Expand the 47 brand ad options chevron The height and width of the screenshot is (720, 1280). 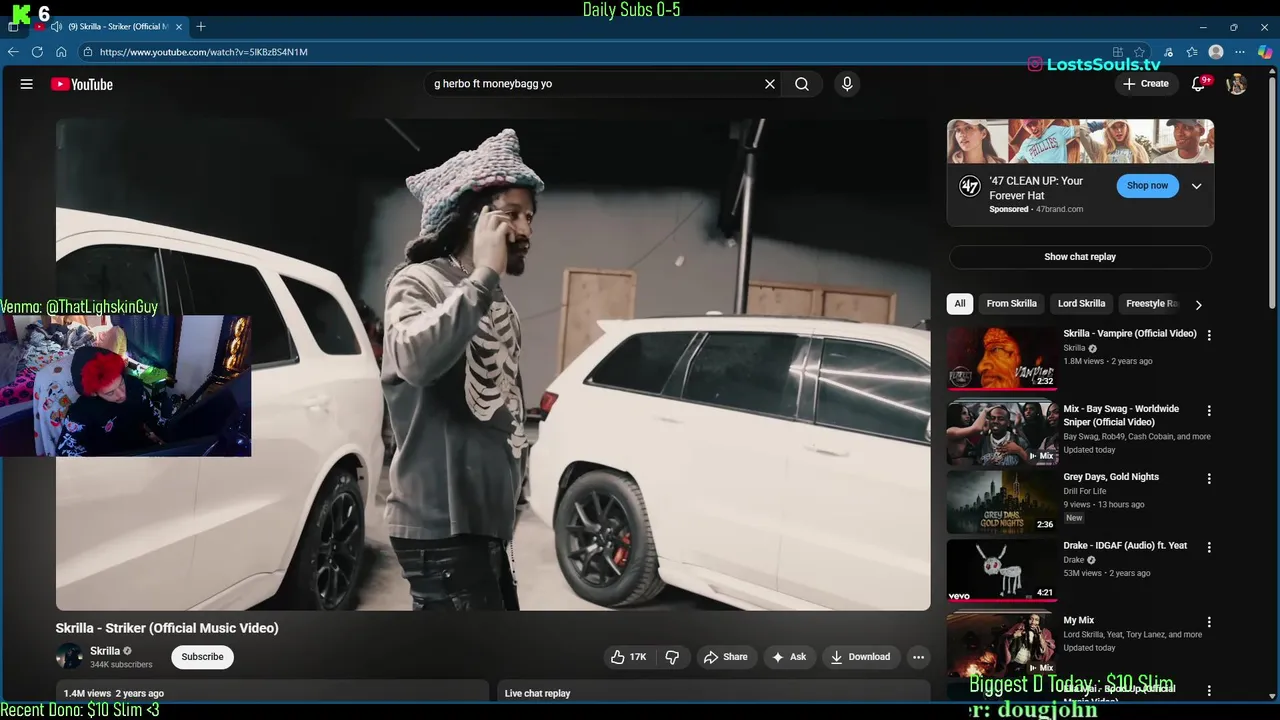tap(1196, 186)
